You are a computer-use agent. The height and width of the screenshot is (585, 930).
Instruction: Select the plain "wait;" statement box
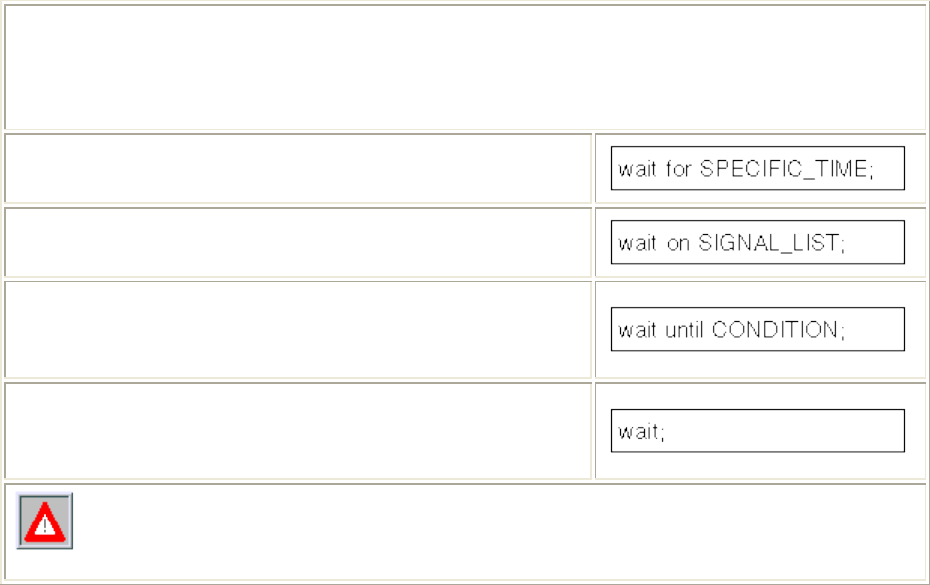tap(757, 431)
